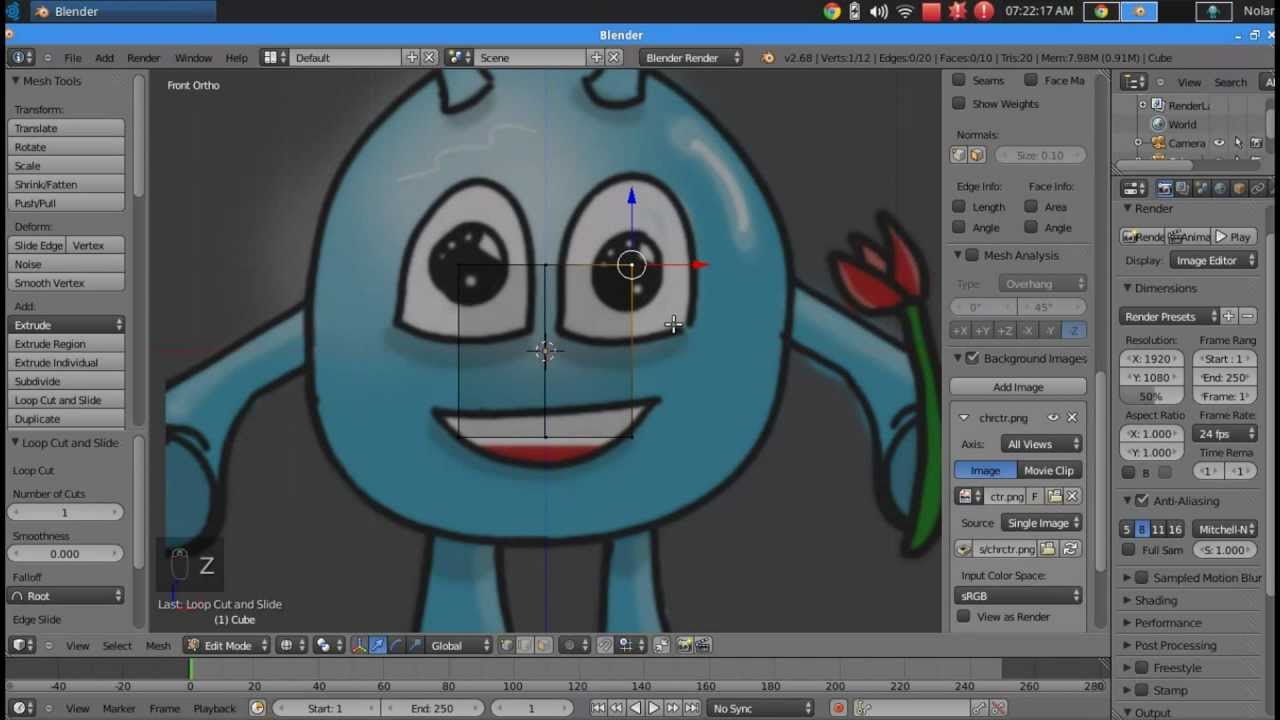Click the Subdivide button
The width and height of the screenshot is (1280, 720).
67,381
